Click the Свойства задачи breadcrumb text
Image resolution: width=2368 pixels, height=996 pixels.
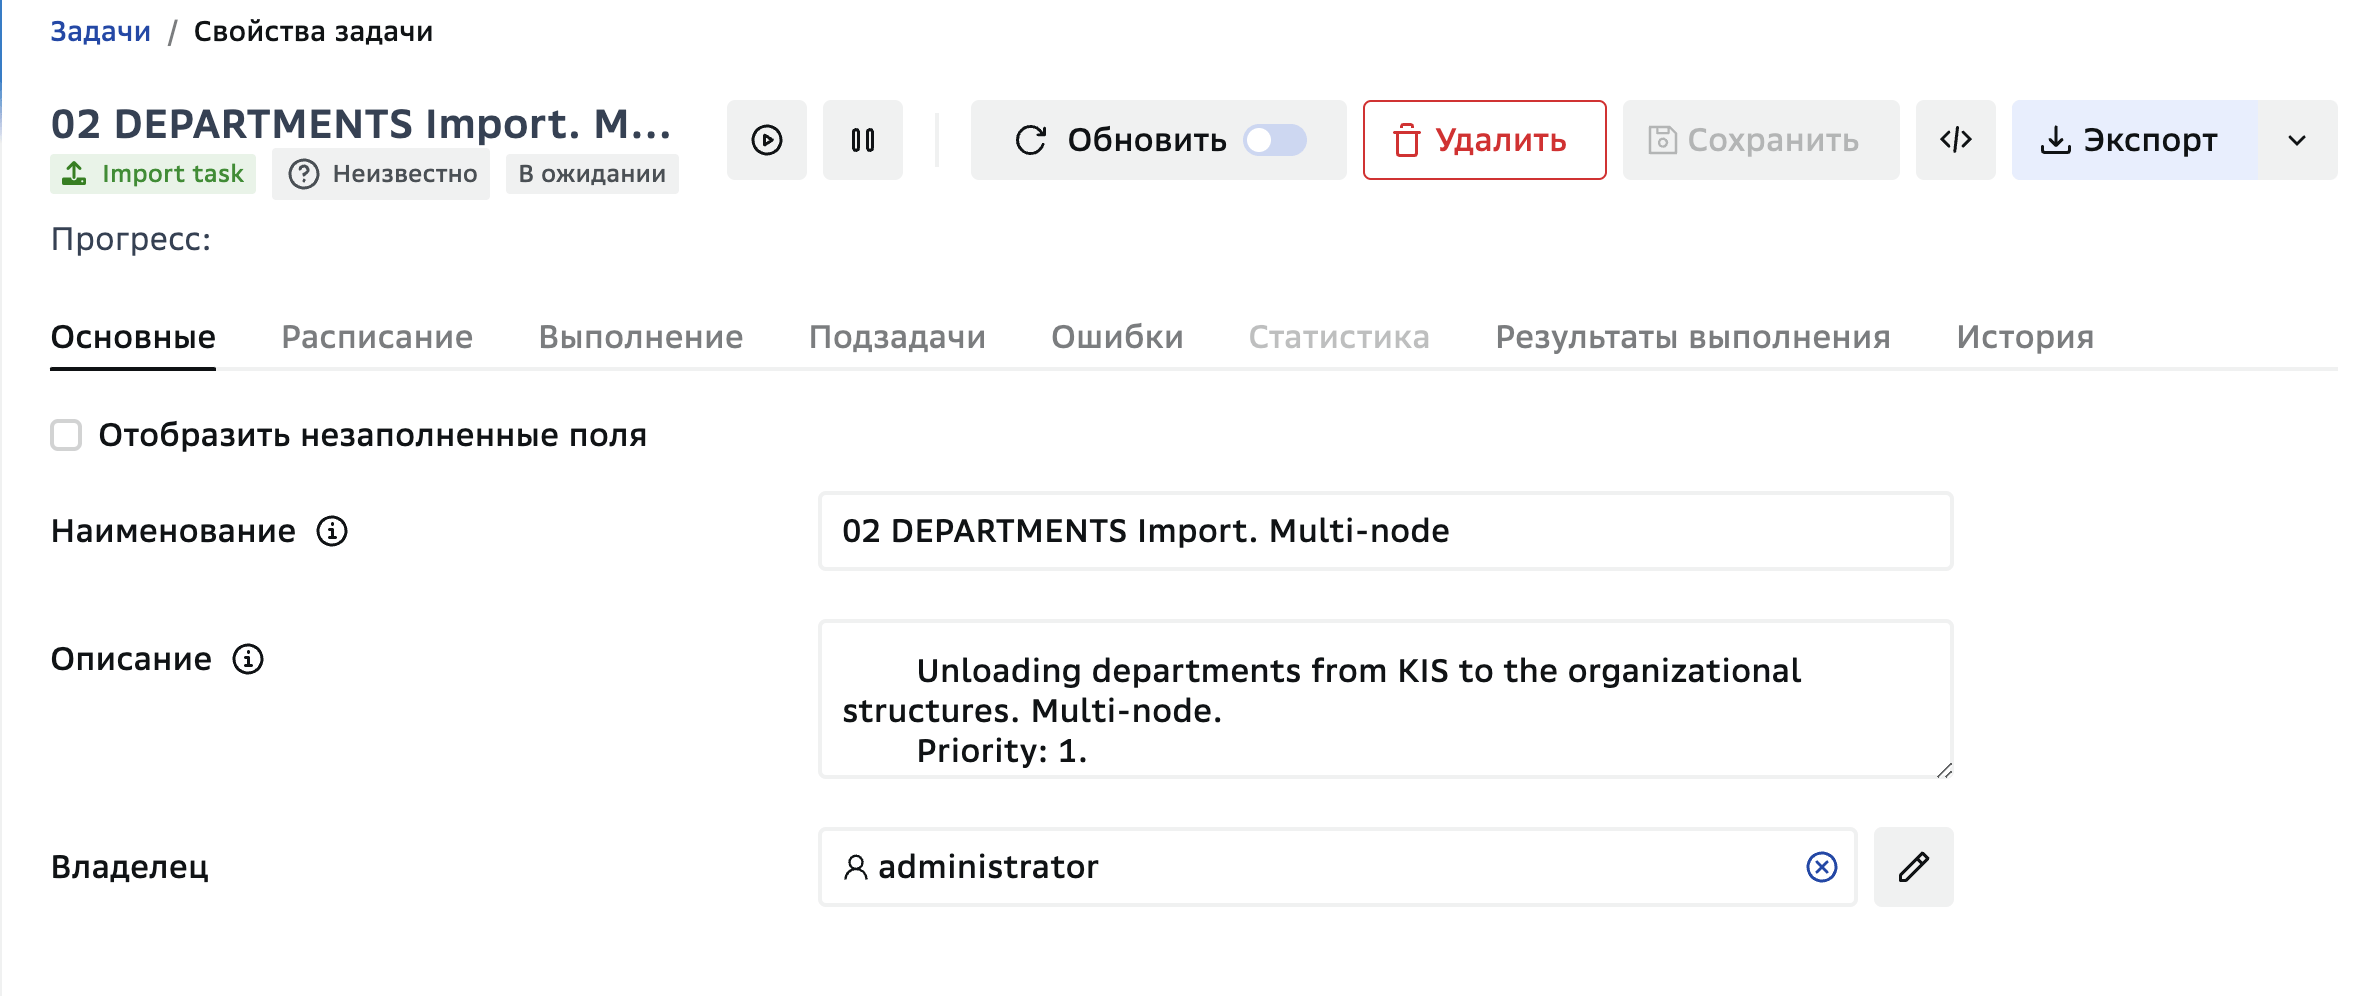click(313, 32)
